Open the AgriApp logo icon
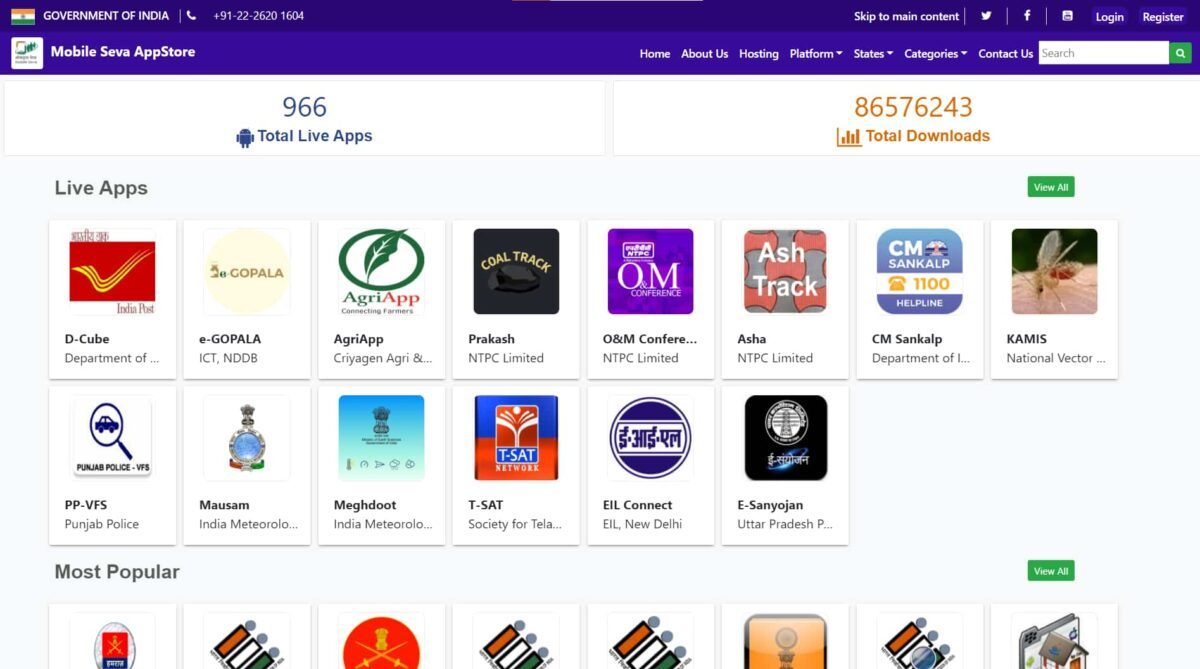This screenshot has width=1200, height=669. point(381,271)
